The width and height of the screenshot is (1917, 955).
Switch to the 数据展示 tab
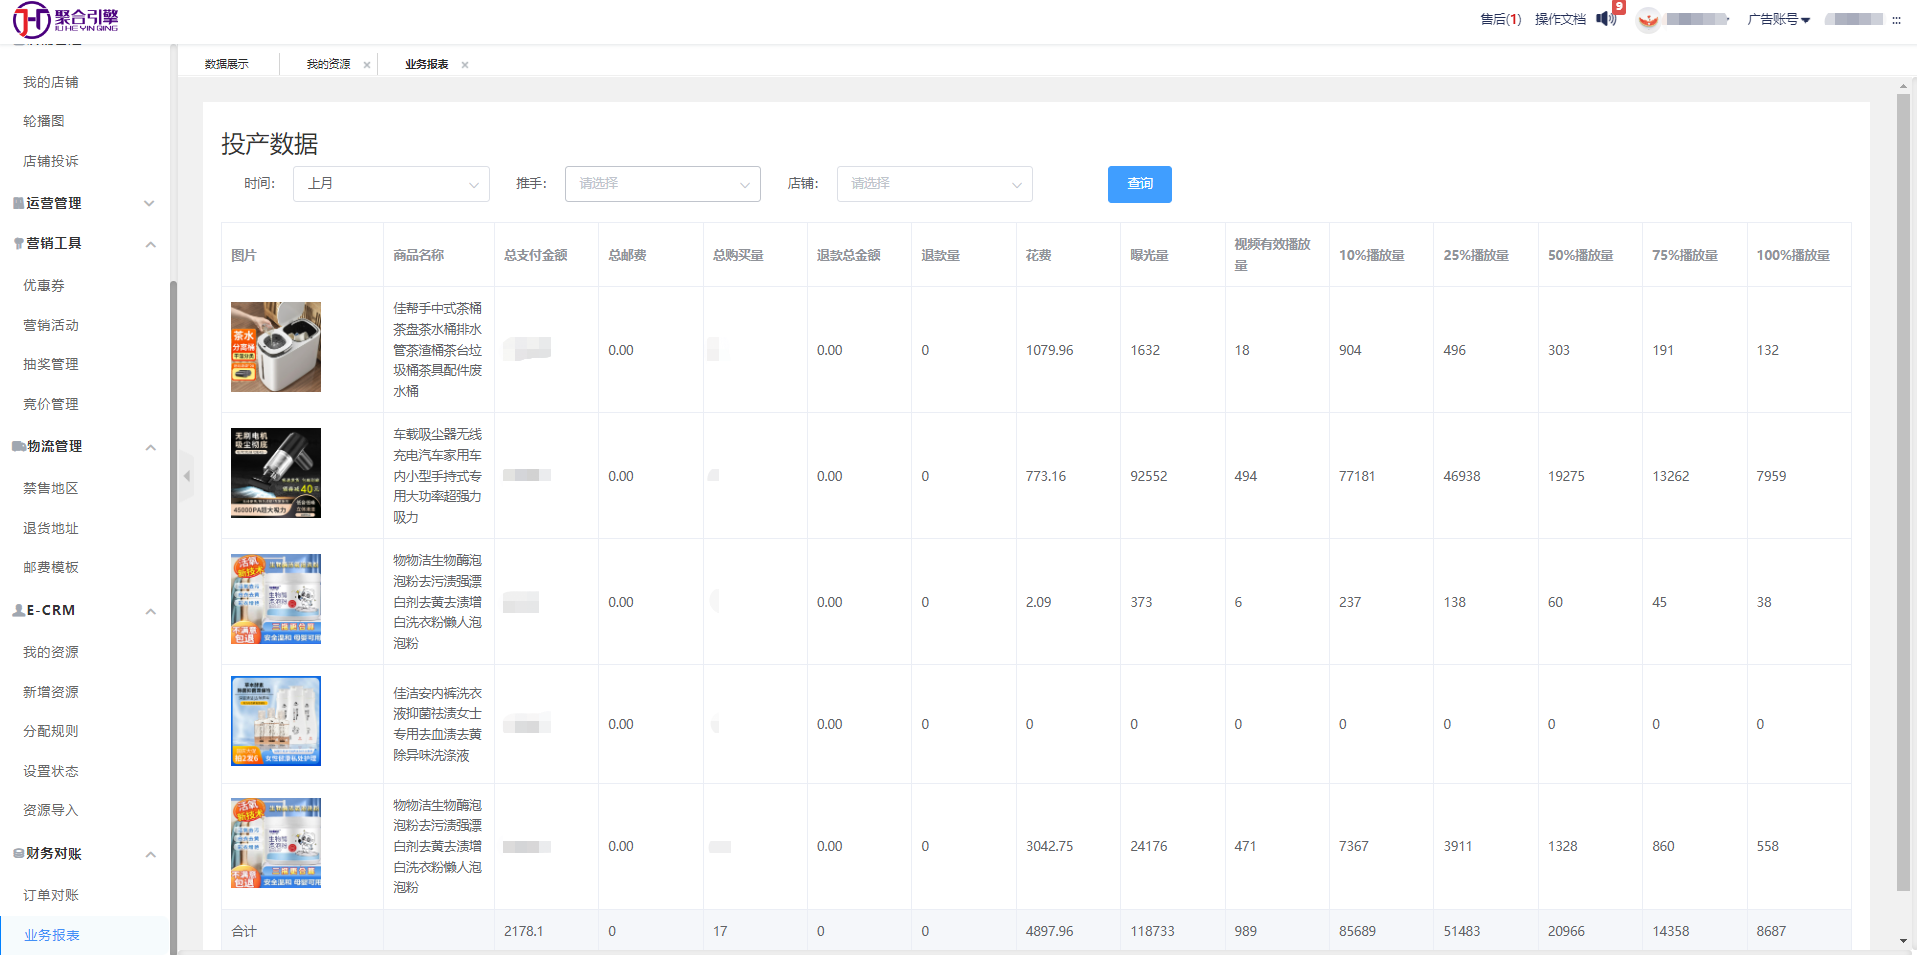click(x=227, y=64)
